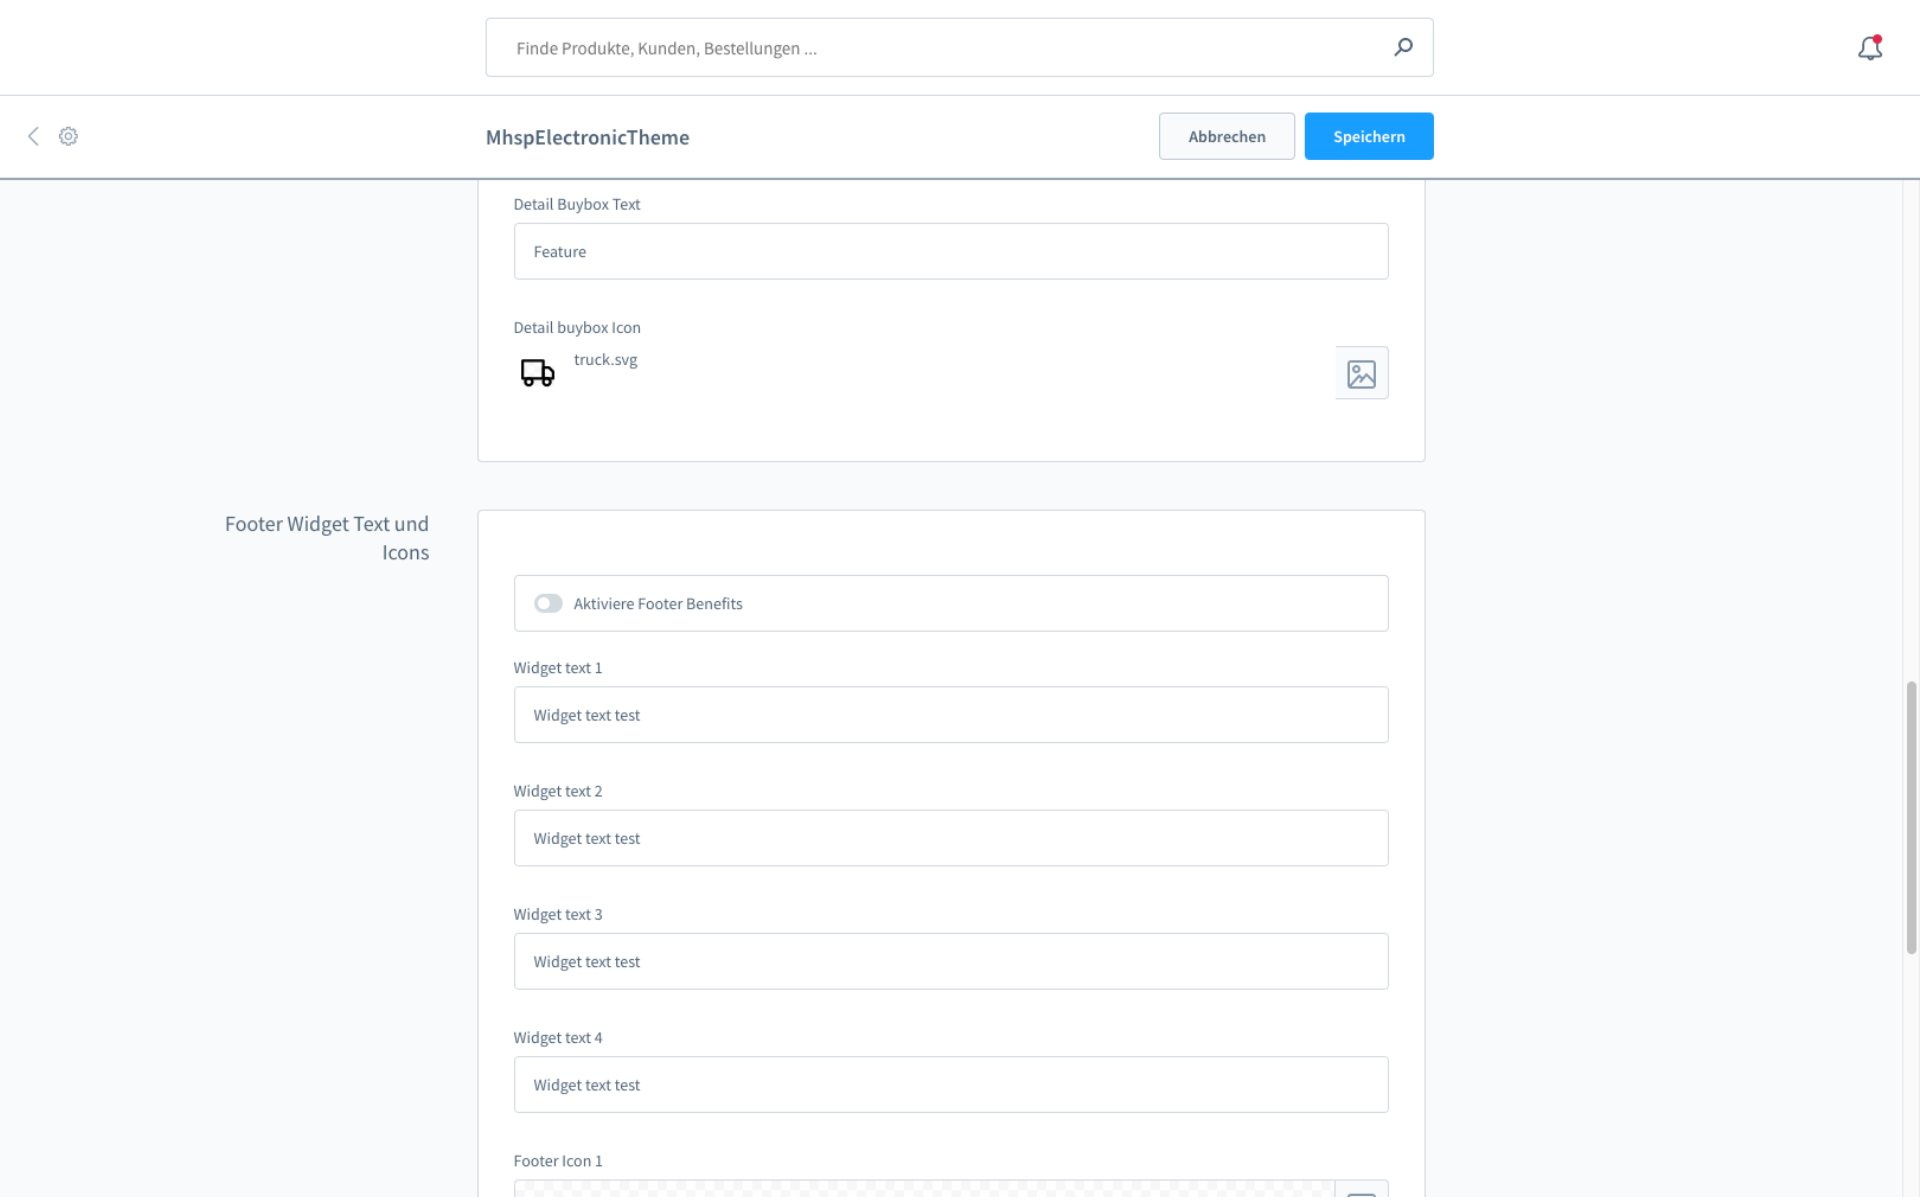
Task: Edit the Detail Buybox Text field
Action: [x=950, y=251]
